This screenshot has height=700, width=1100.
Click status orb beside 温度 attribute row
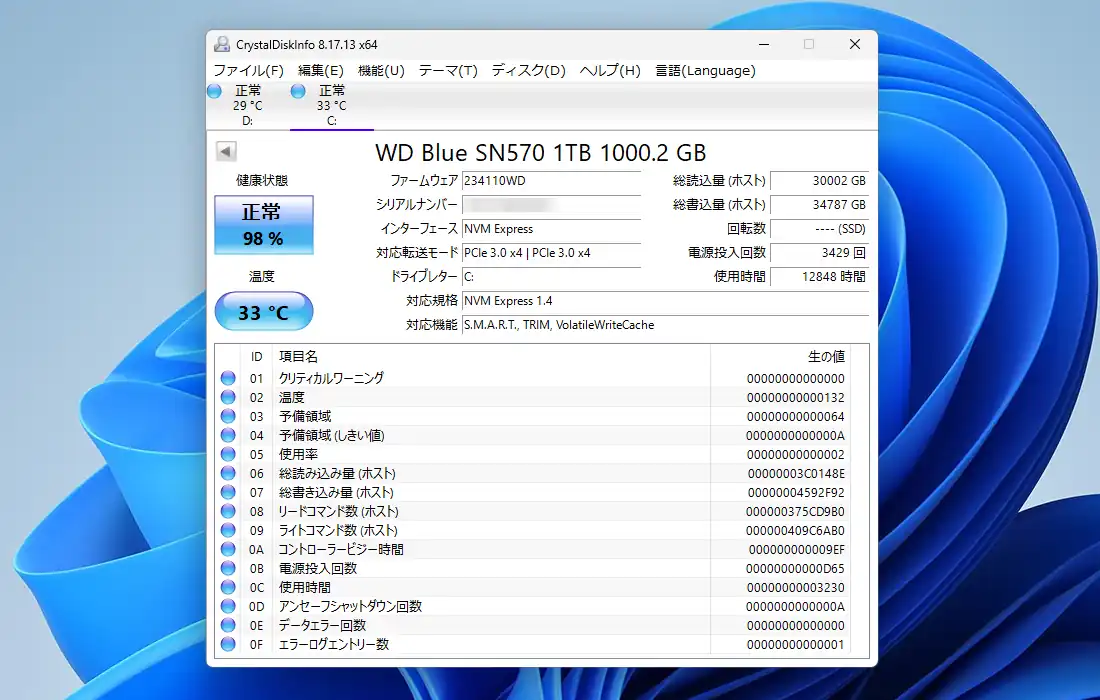point(228,397)
